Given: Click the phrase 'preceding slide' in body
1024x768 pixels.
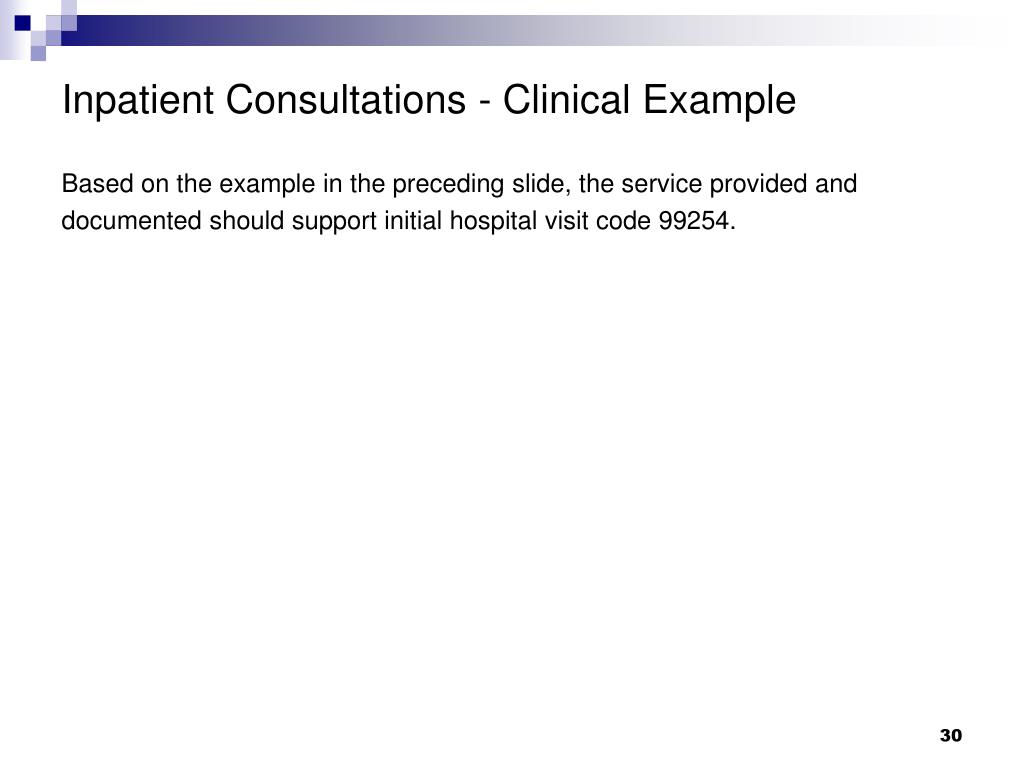Looking at the screenshot, I should [x=482, y=185].
